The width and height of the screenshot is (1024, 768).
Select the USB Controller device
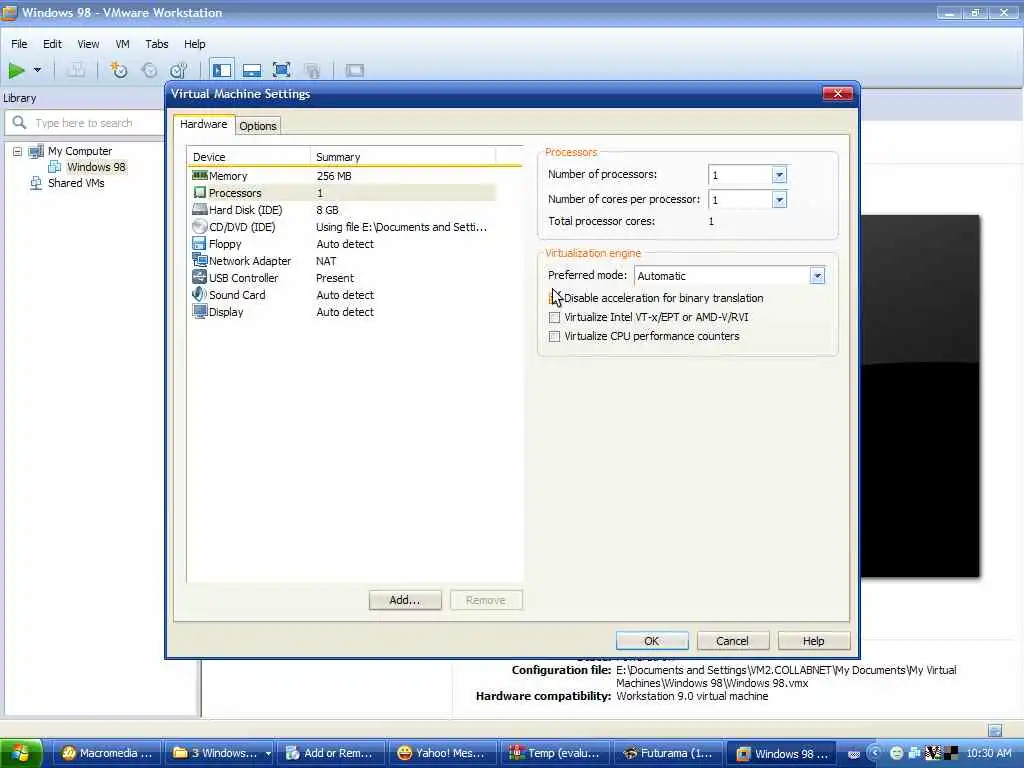[x=344, y=278]
